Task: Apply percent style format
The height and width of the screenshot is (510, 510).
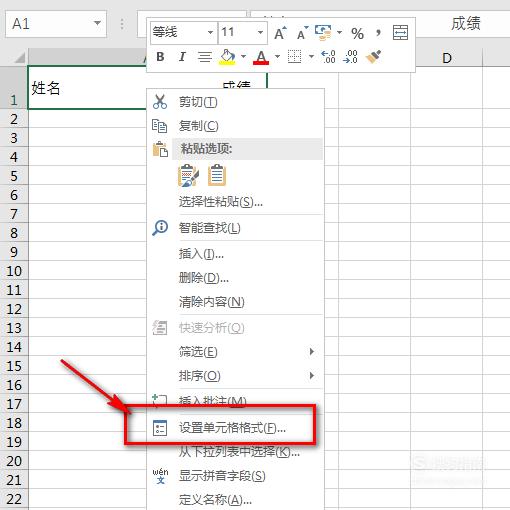Action: pos(357,33)
